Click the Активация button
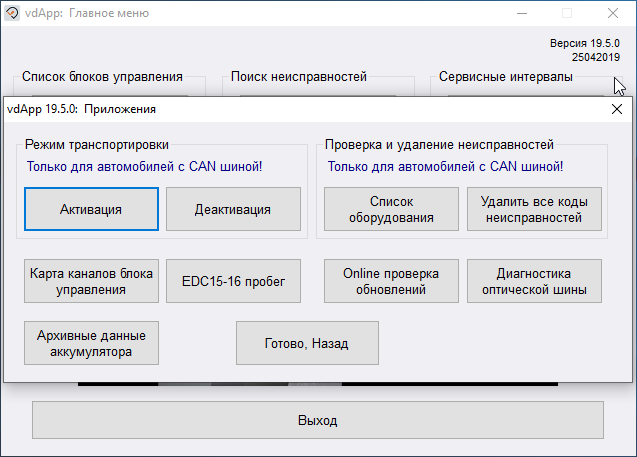This screenshot has width=637, height=457. point(91,210)
